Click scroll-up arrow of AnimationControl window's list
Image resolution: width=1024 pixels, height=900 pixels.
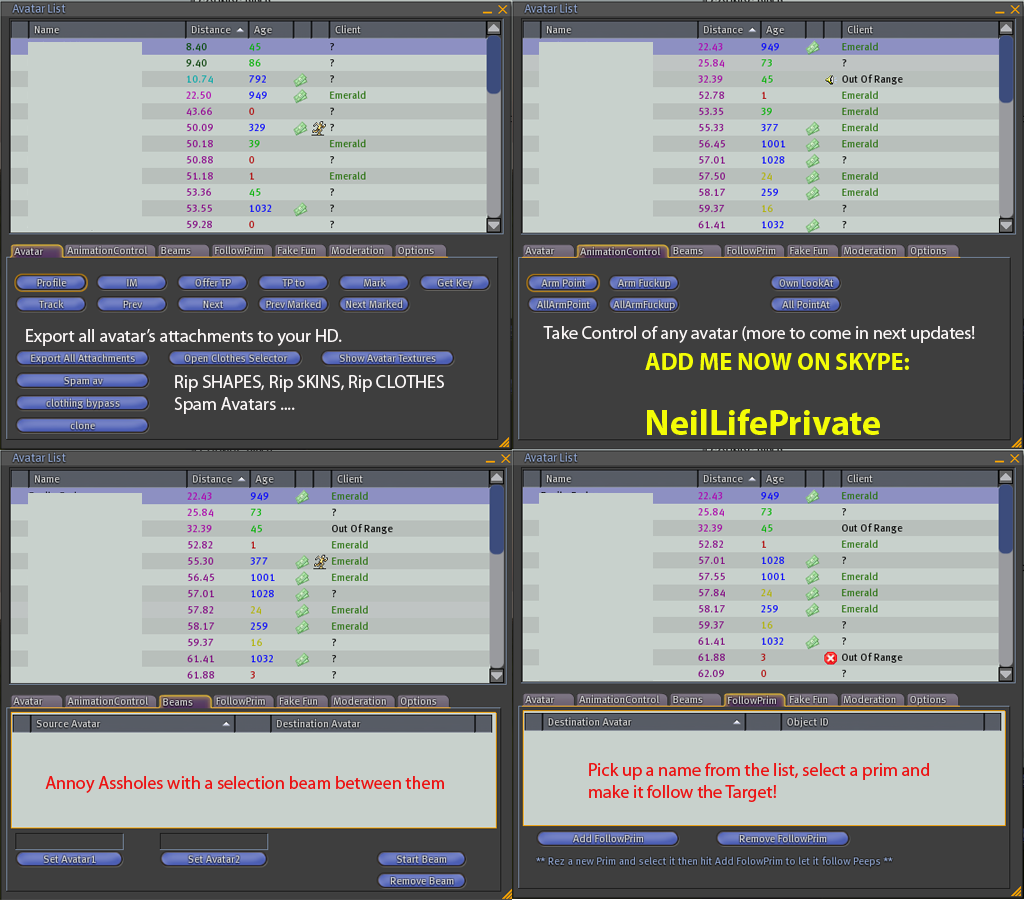pyautogui.click(x=1006, y=29)
